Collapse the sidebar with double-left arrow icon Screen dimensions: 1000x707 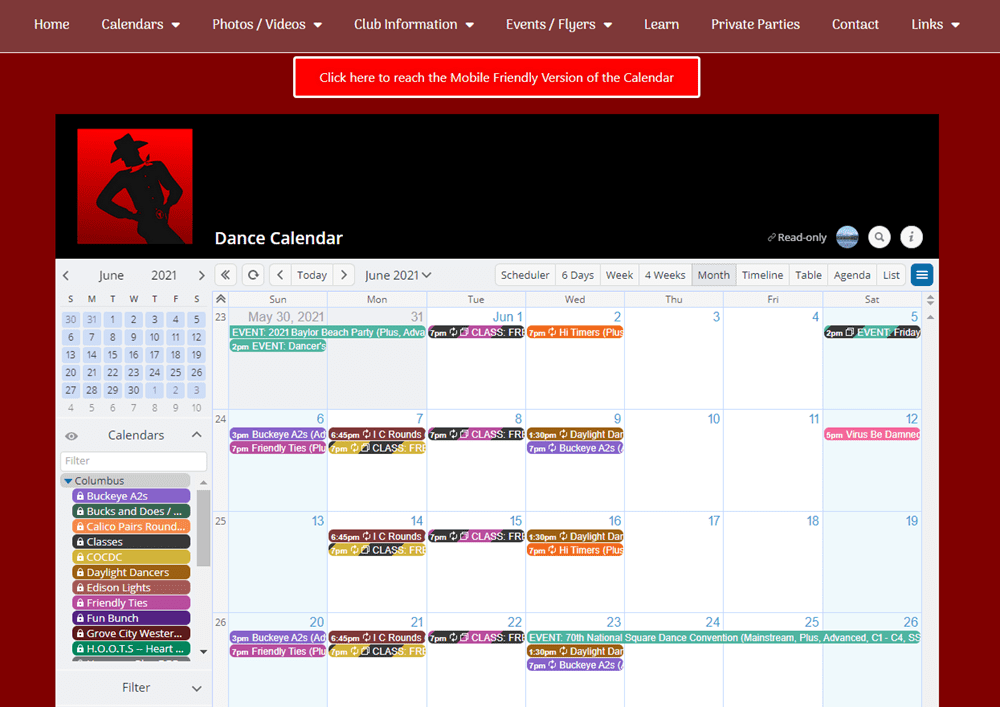[x=226, y=275]
